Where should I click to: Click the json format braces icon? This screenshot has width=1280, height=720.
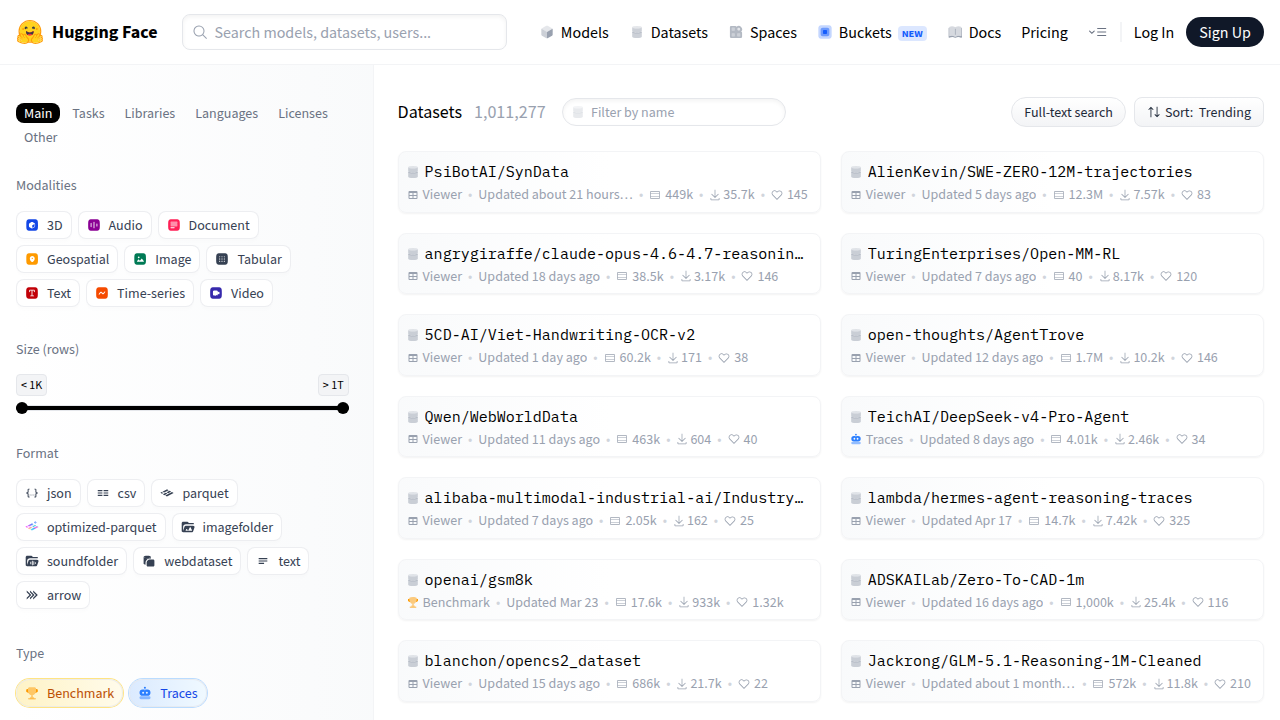(x=32, y=493)
